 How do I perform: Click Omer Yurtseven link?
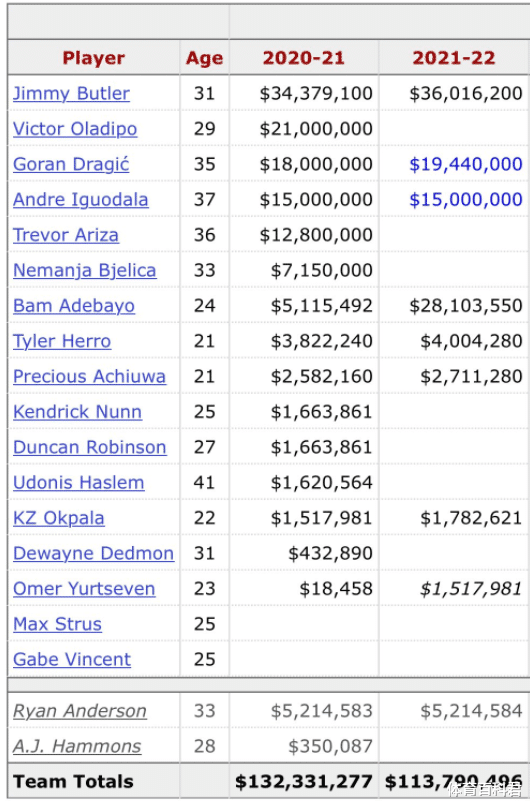click(84, 589)
